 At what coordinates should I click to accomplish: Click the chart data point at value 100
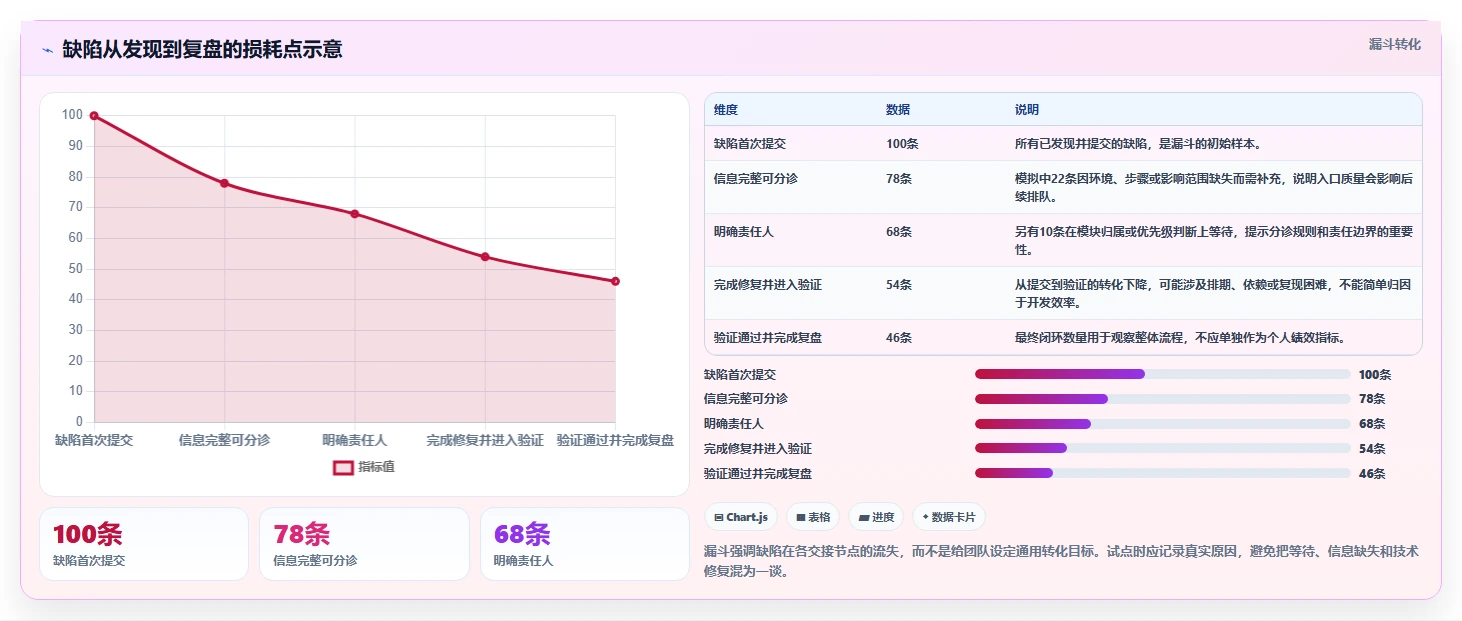[x=94, y=116]
